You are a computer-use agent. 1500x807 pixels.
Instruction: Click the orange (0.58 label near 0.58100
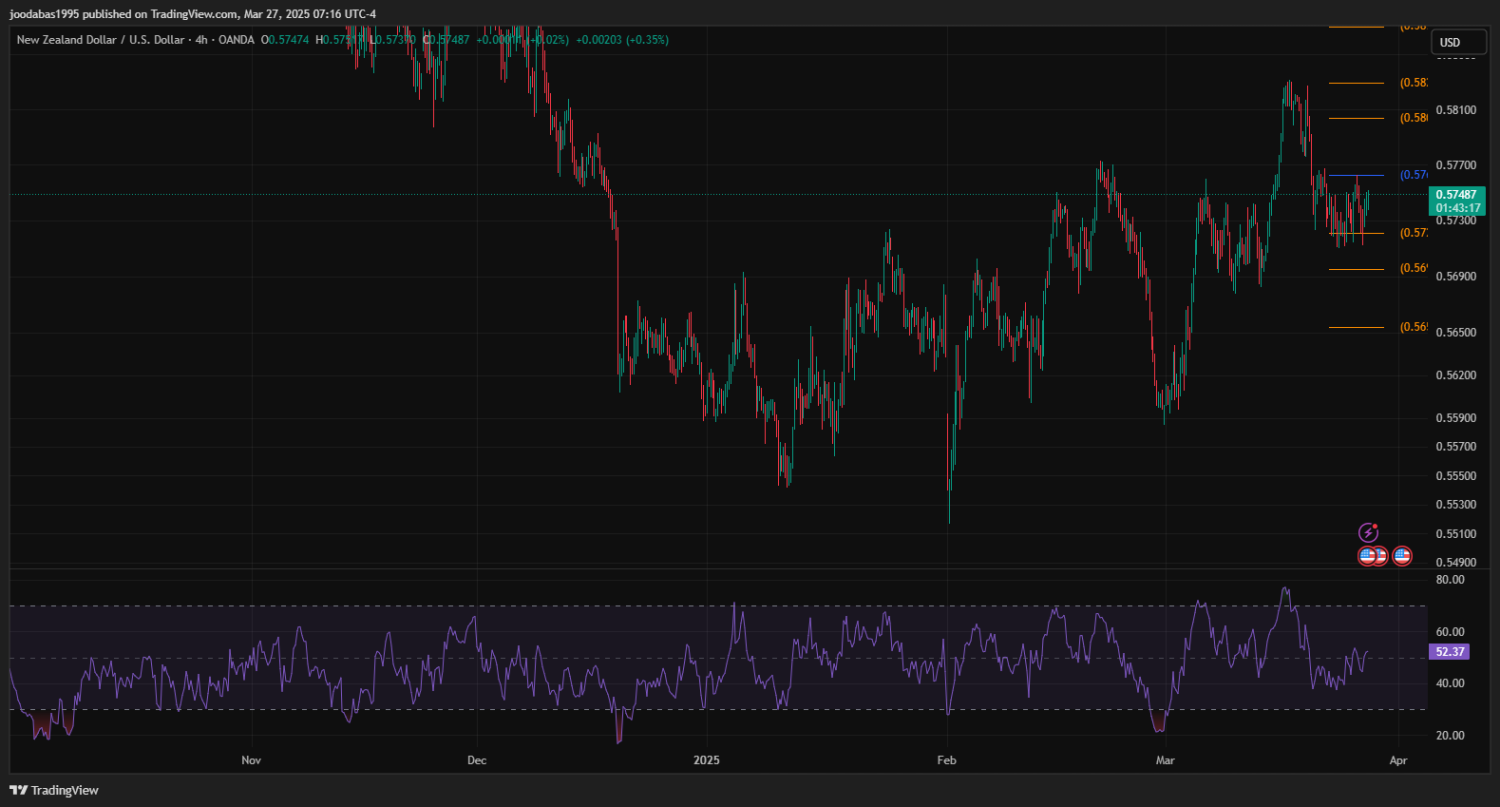pyautogui.click(x=1414, y=118)
